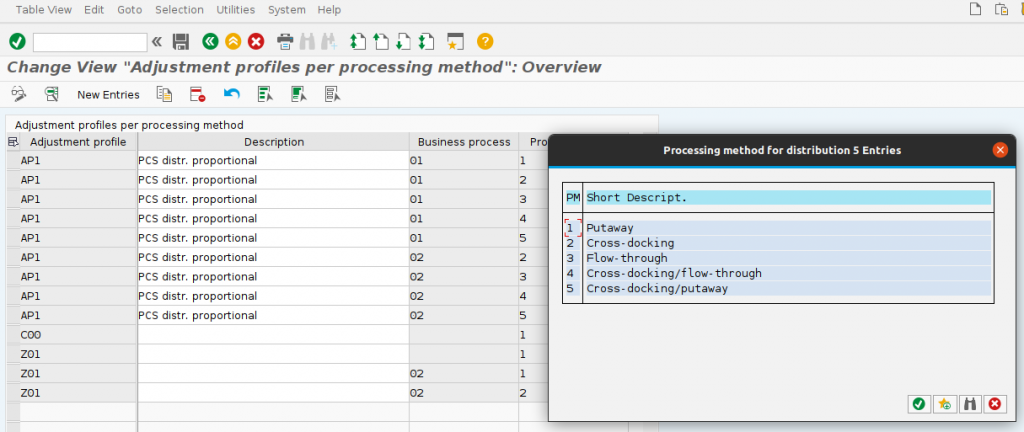1024x432 pixels.
Task: Click the new document icon at top right
Action: click(x=975, y=9)
